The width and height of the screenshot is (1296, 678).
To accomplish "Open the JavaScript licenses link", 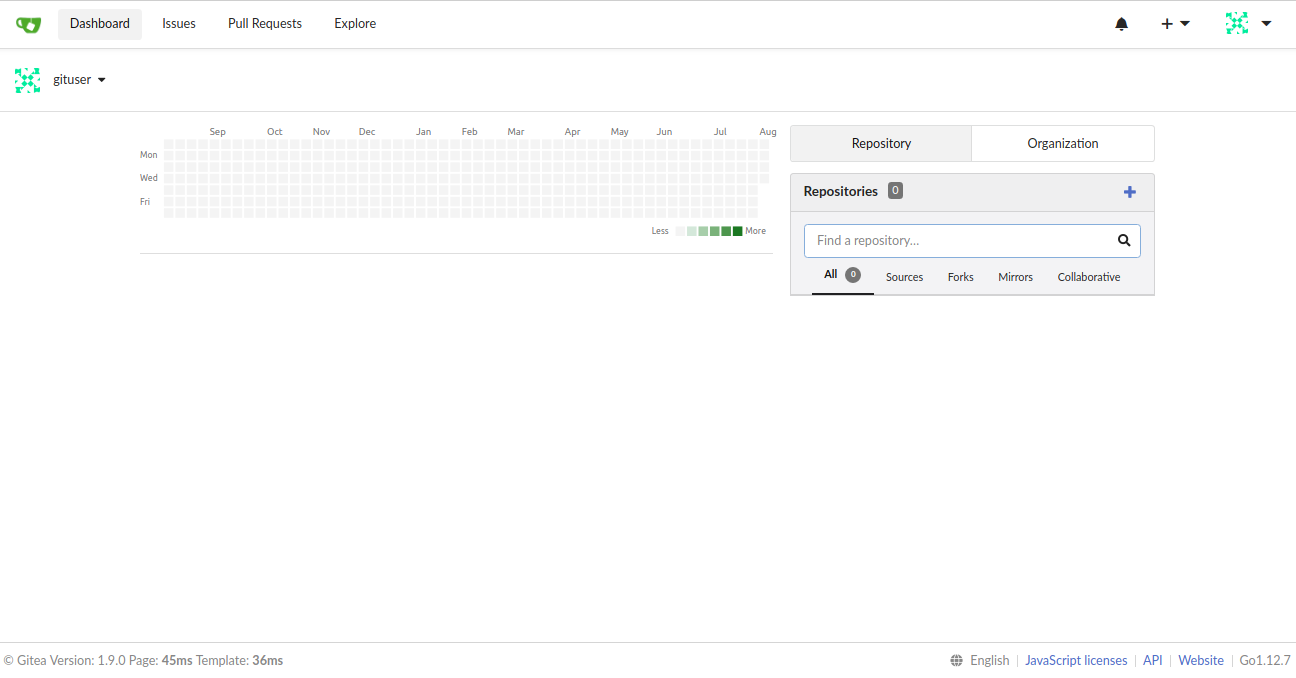I will pos(1076,661).
